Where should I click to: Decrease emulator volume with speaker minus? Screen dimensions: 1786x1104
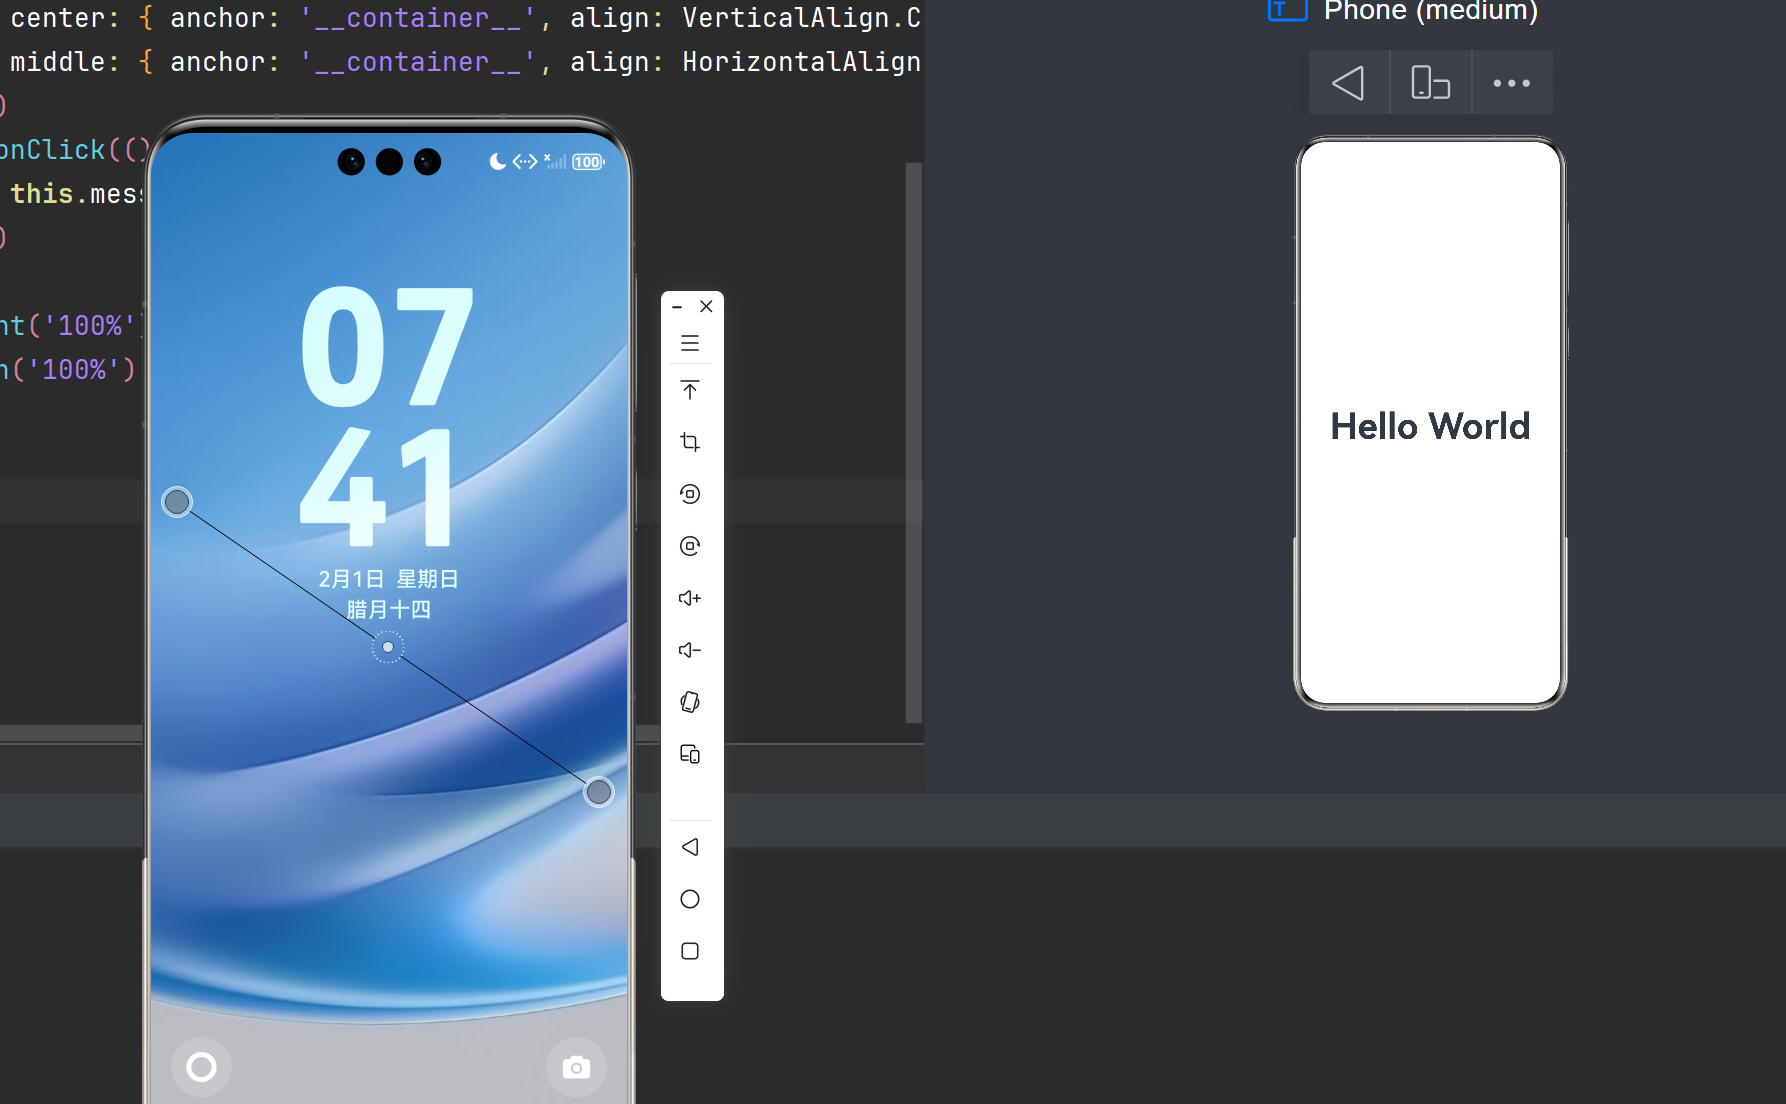690,650
